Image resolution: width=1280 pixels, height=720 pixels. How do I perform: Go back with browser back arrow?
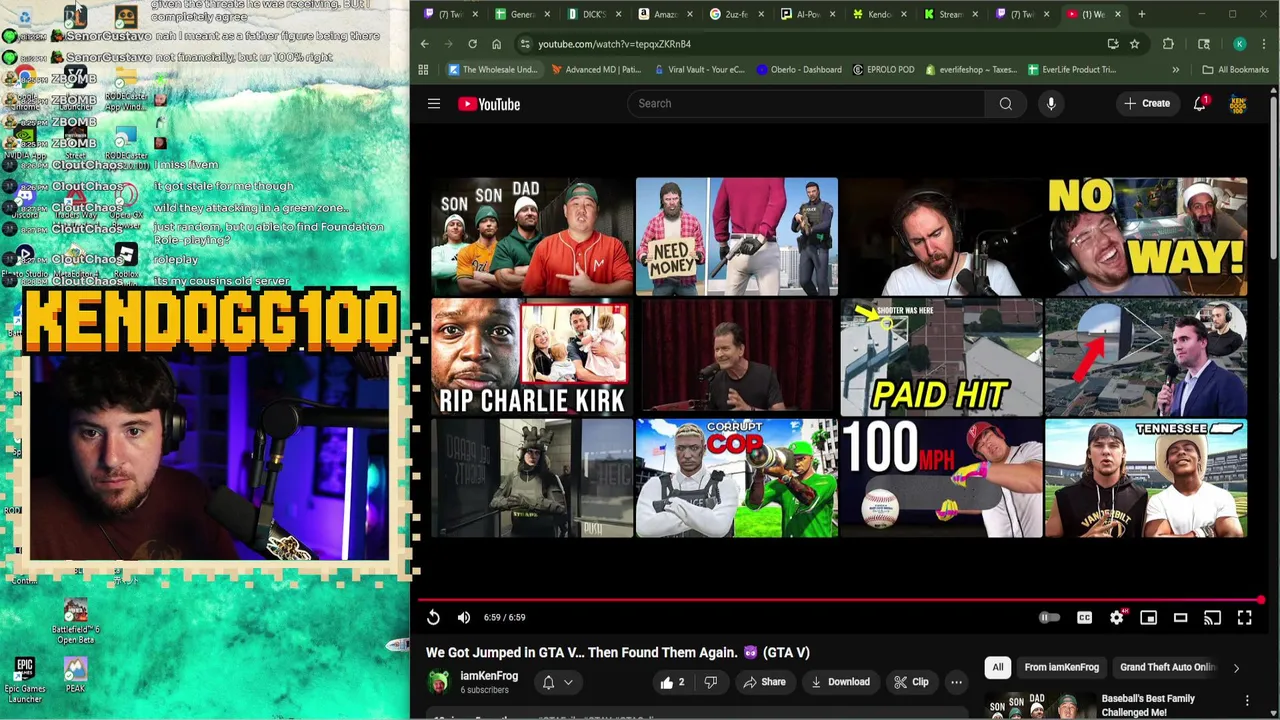coord(424,44)
